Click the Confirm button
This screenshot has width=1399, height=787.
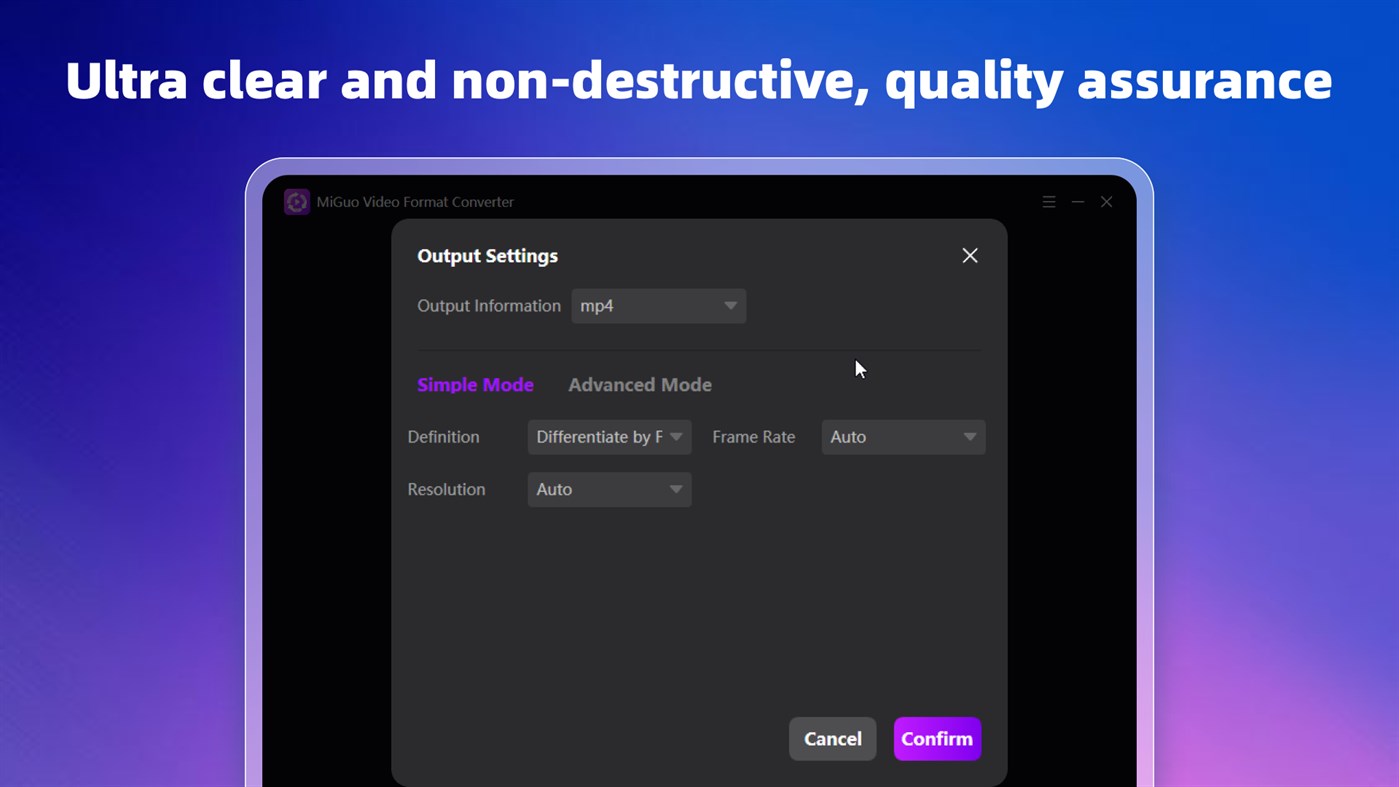coord(936,738)
